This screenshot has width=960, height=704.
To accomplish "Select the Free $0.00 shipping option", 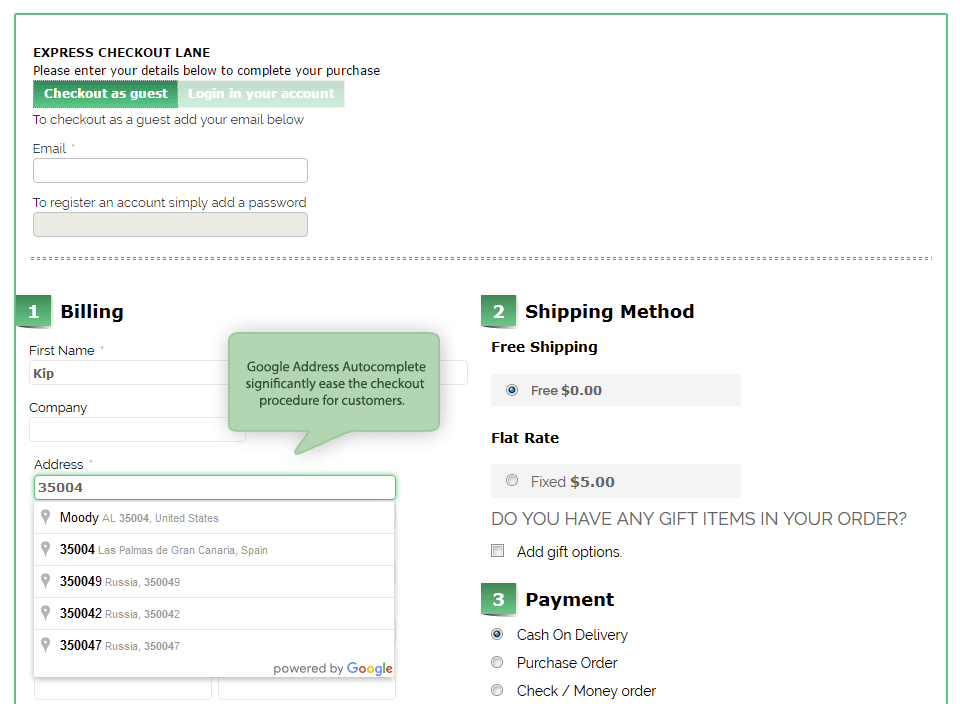I will point(512,390).
